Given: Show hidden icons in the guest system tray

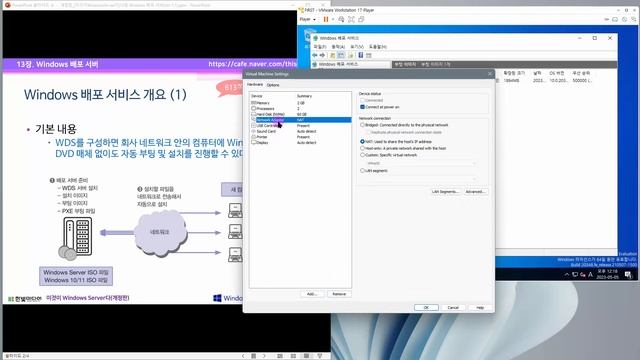Looking at the screenshot, I should [x=567, y=274].
